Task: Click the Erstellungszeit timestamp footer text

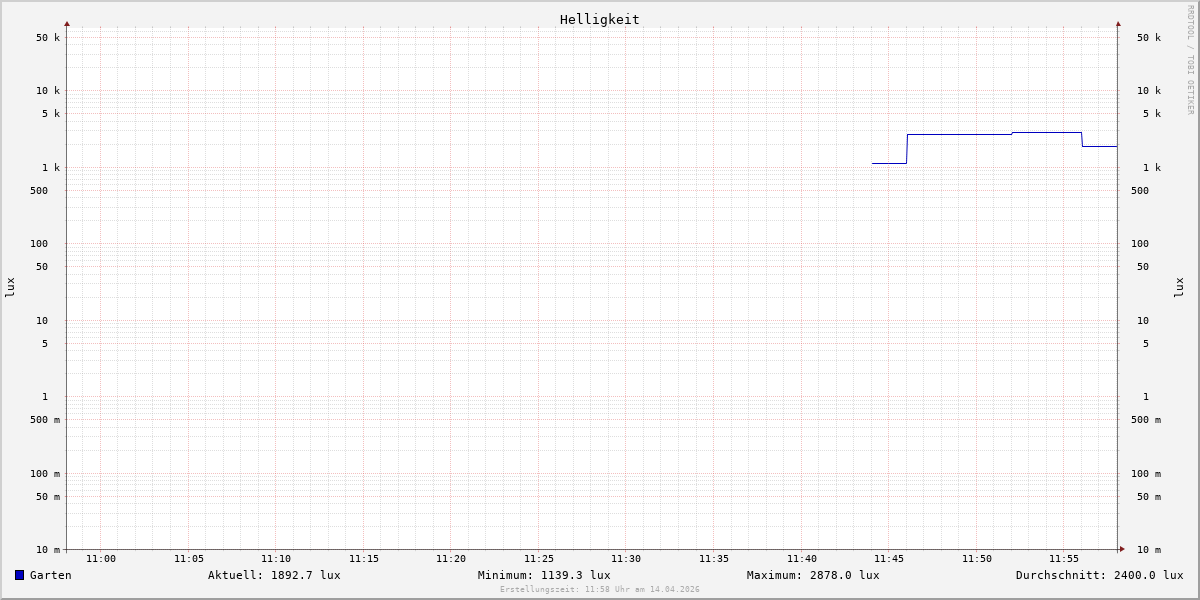Action: [x=600, y=590]
